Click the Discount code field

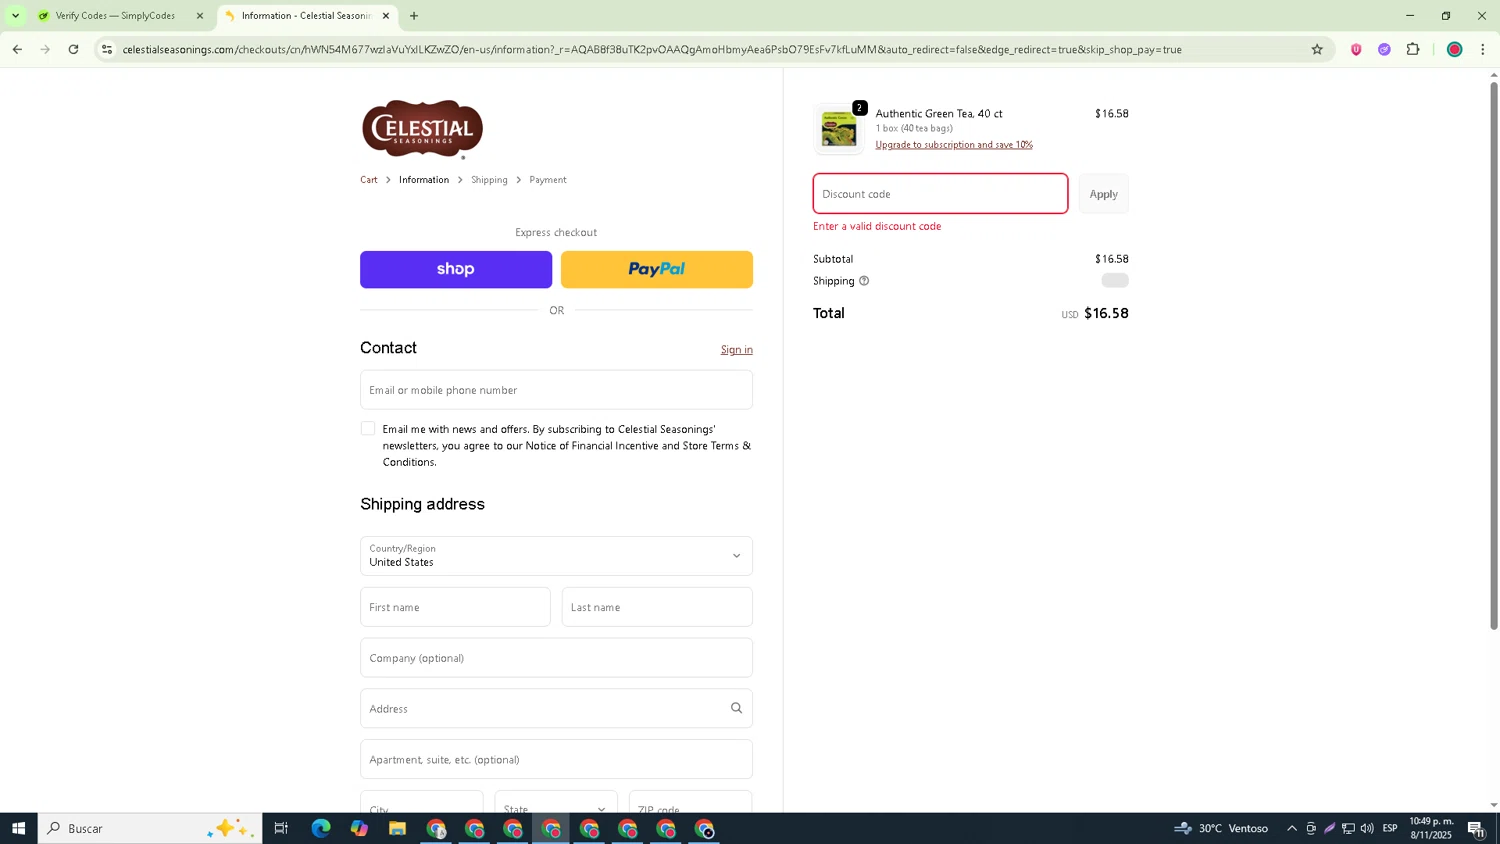[940, 194]
